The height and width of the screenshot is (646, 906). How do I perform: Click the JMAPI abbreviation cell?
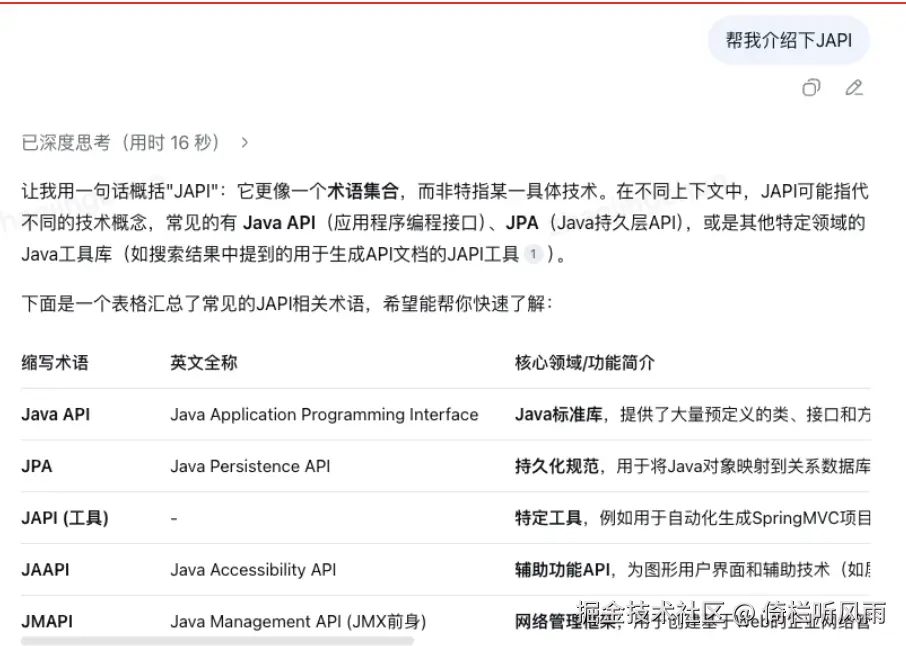pos(47,621)
